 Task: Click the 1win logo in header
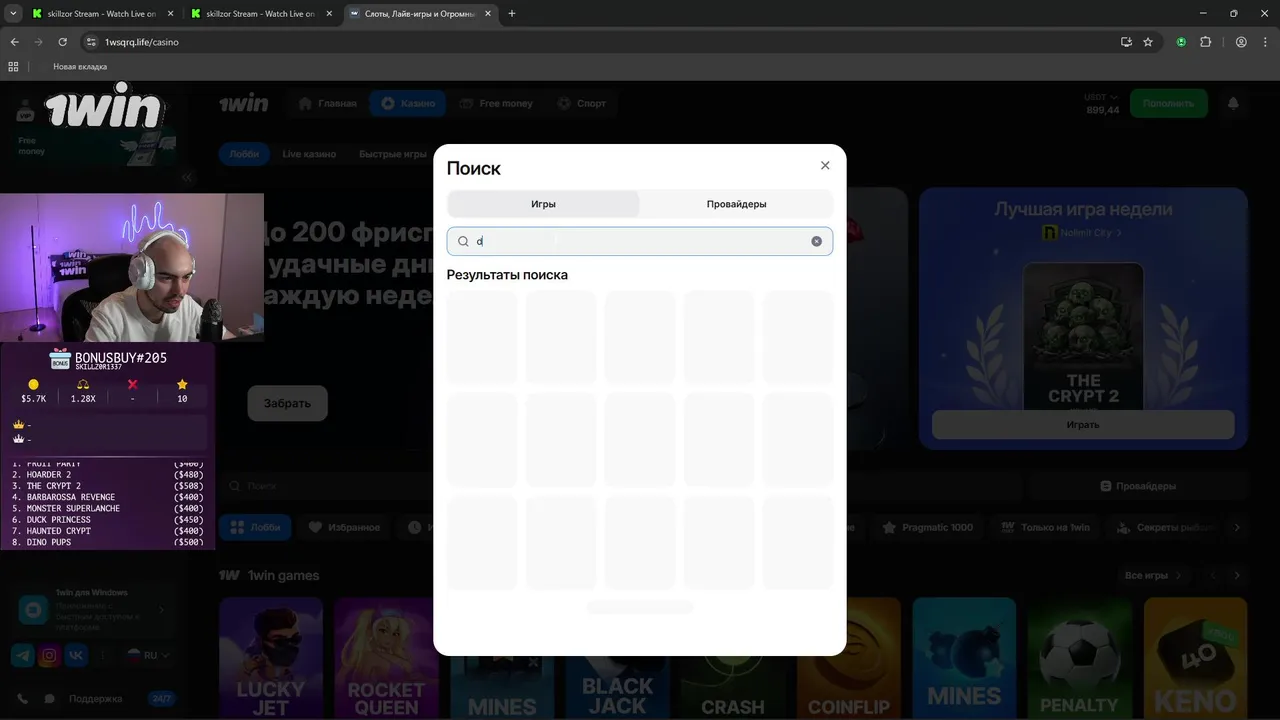coord(244,103)
